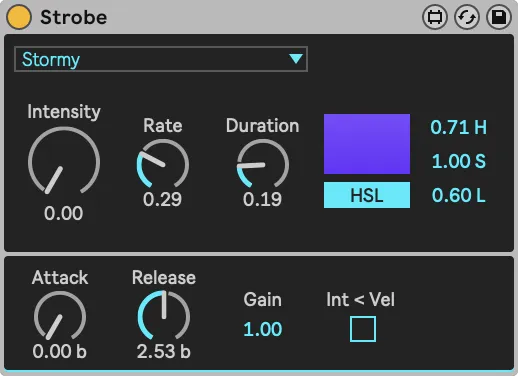
Task: Click the Attack knob
Action: [x=60, y=316]
